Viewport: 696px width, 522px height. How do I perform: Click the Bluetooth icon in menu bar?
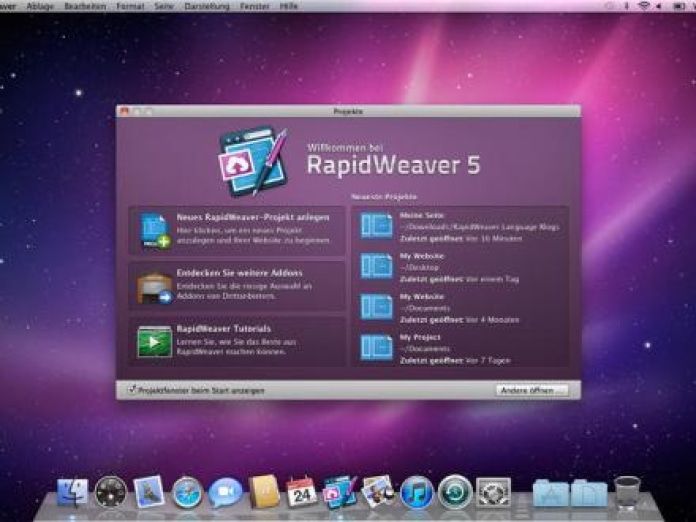coord(627,6)
